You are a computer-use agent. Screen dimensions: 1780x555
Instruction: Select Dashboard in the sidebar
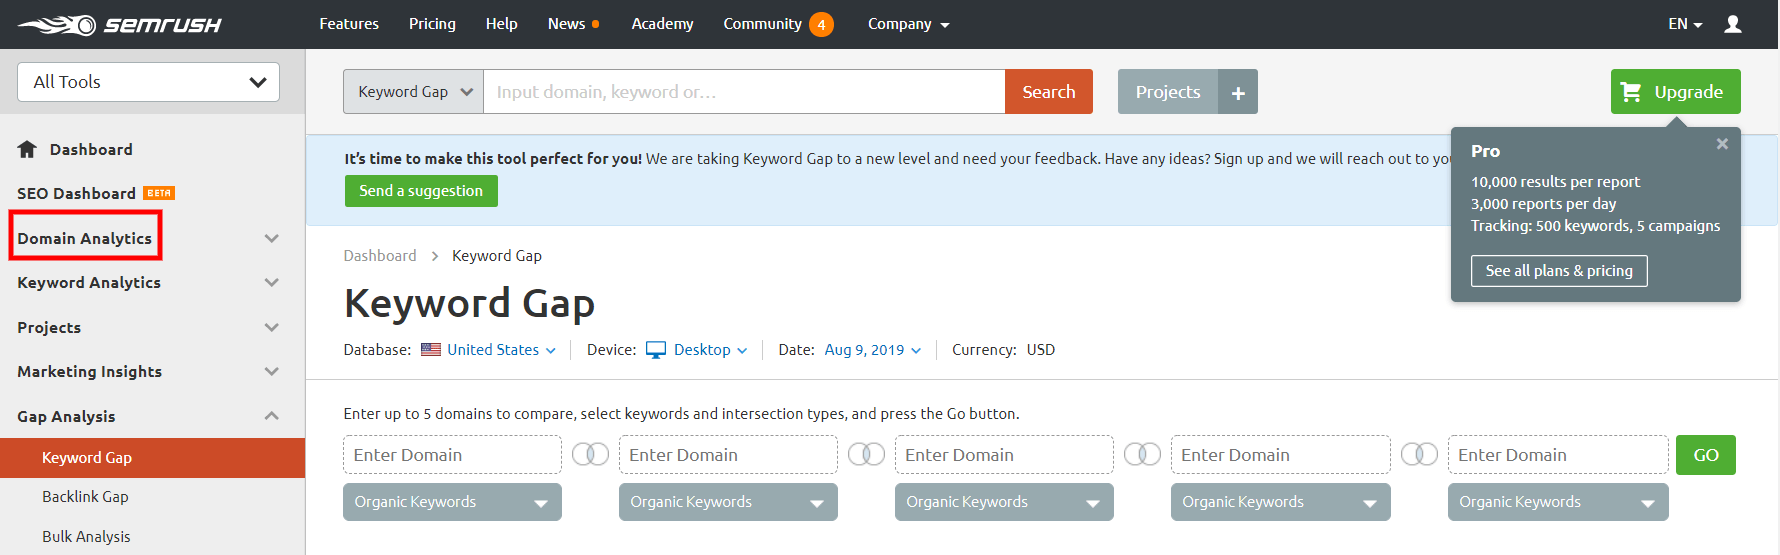(x=91, y=149)
